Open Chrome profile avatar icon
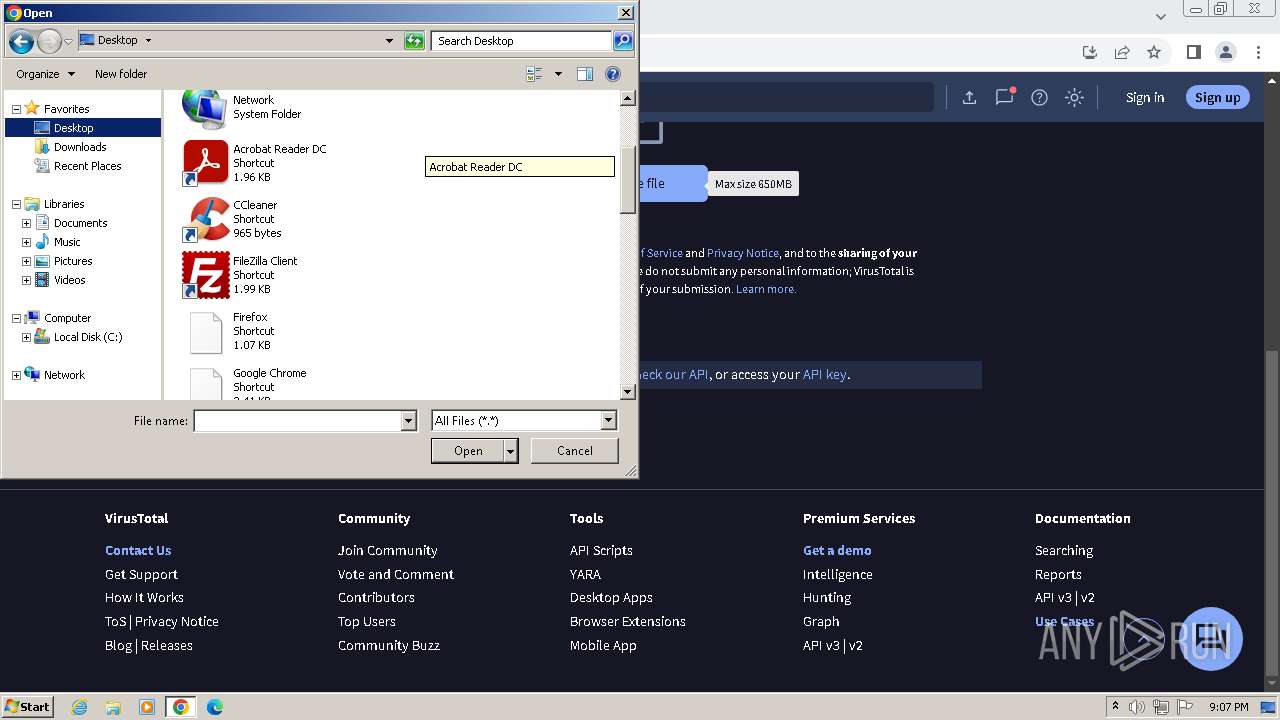The image size is (1280, 720). (x=1226, y=52)
